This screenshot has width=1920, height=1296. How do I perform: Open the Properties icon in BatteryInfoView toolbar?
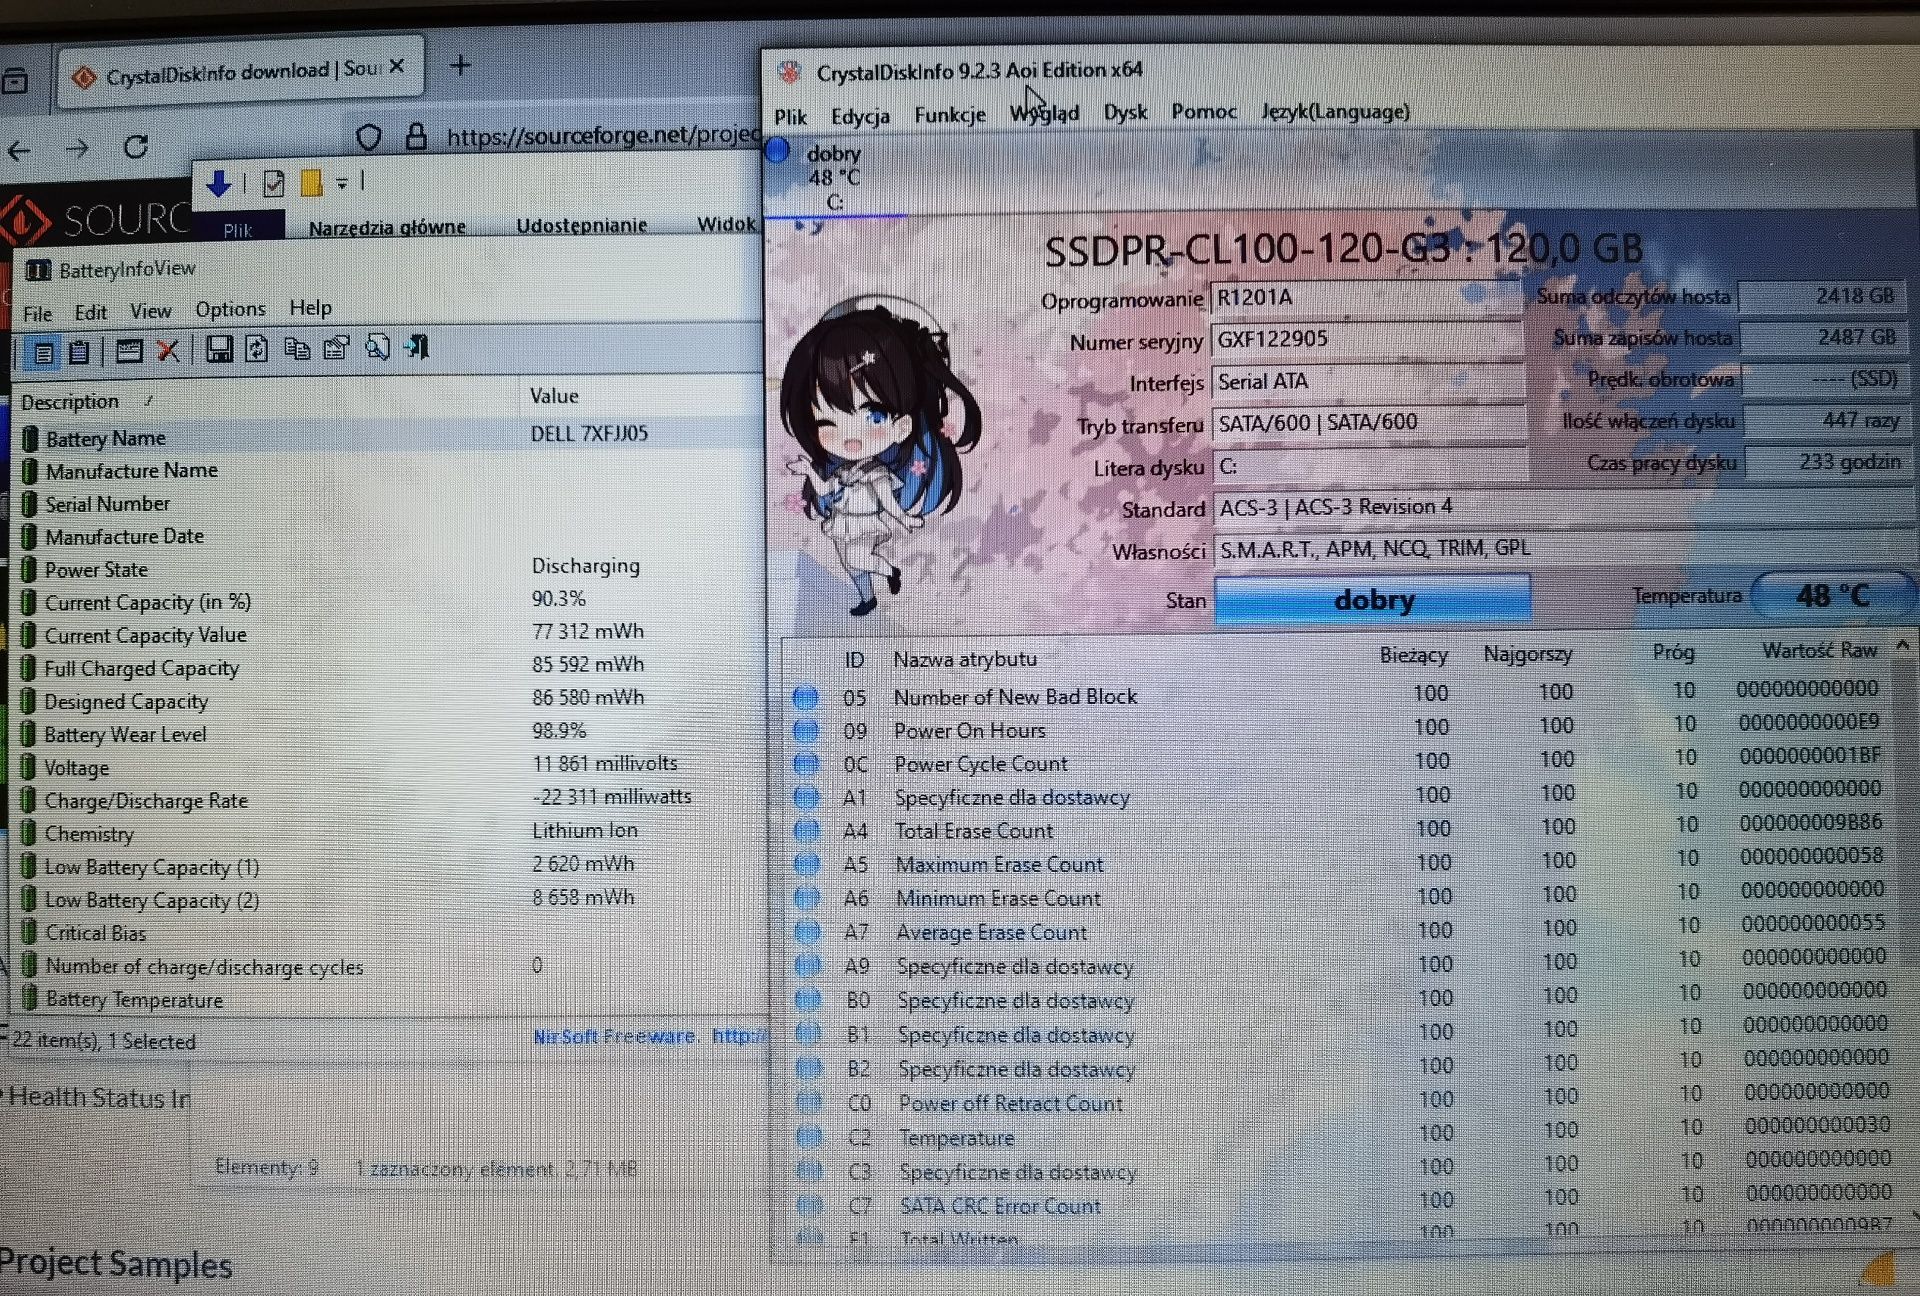coord(336,347)
